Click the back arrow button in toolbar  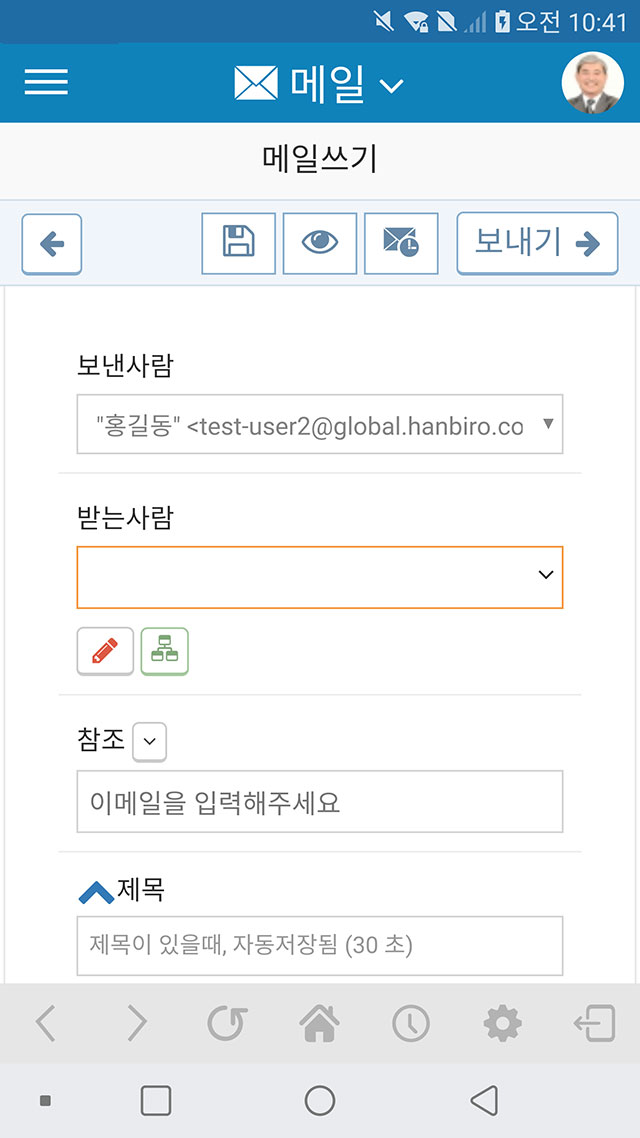click(52, 245)
